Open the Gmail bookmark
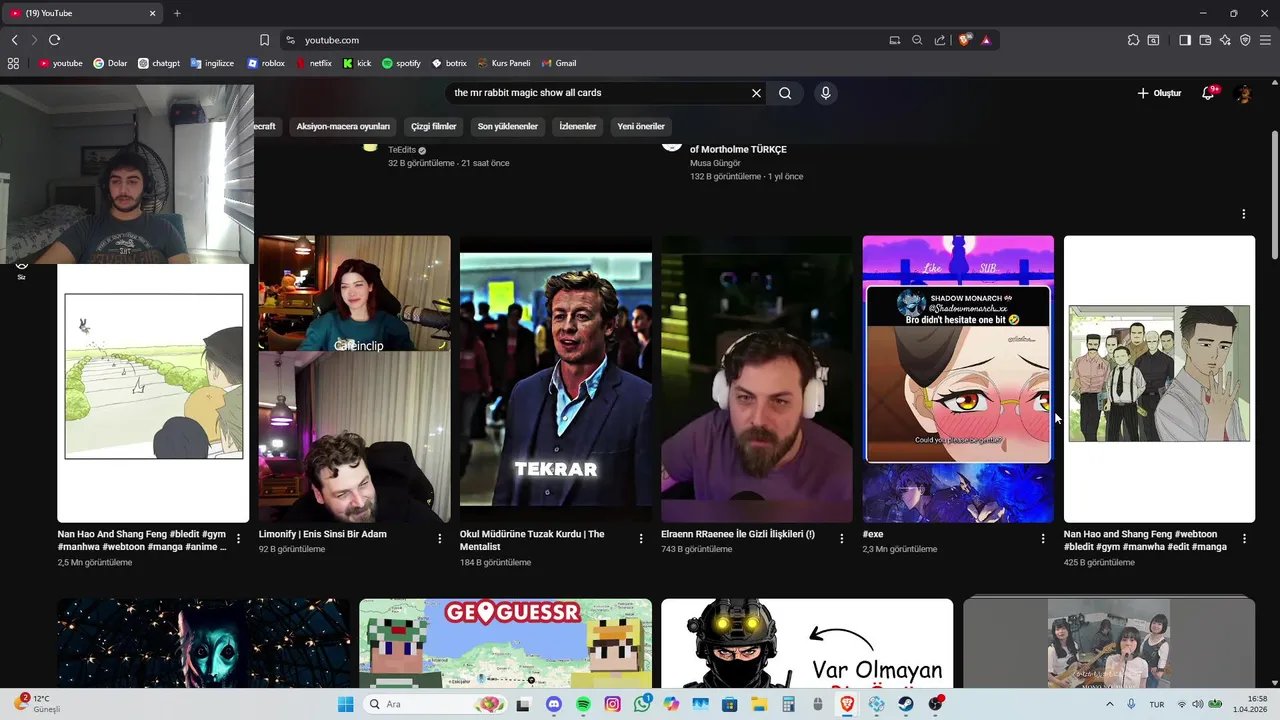 coord(558,63)
